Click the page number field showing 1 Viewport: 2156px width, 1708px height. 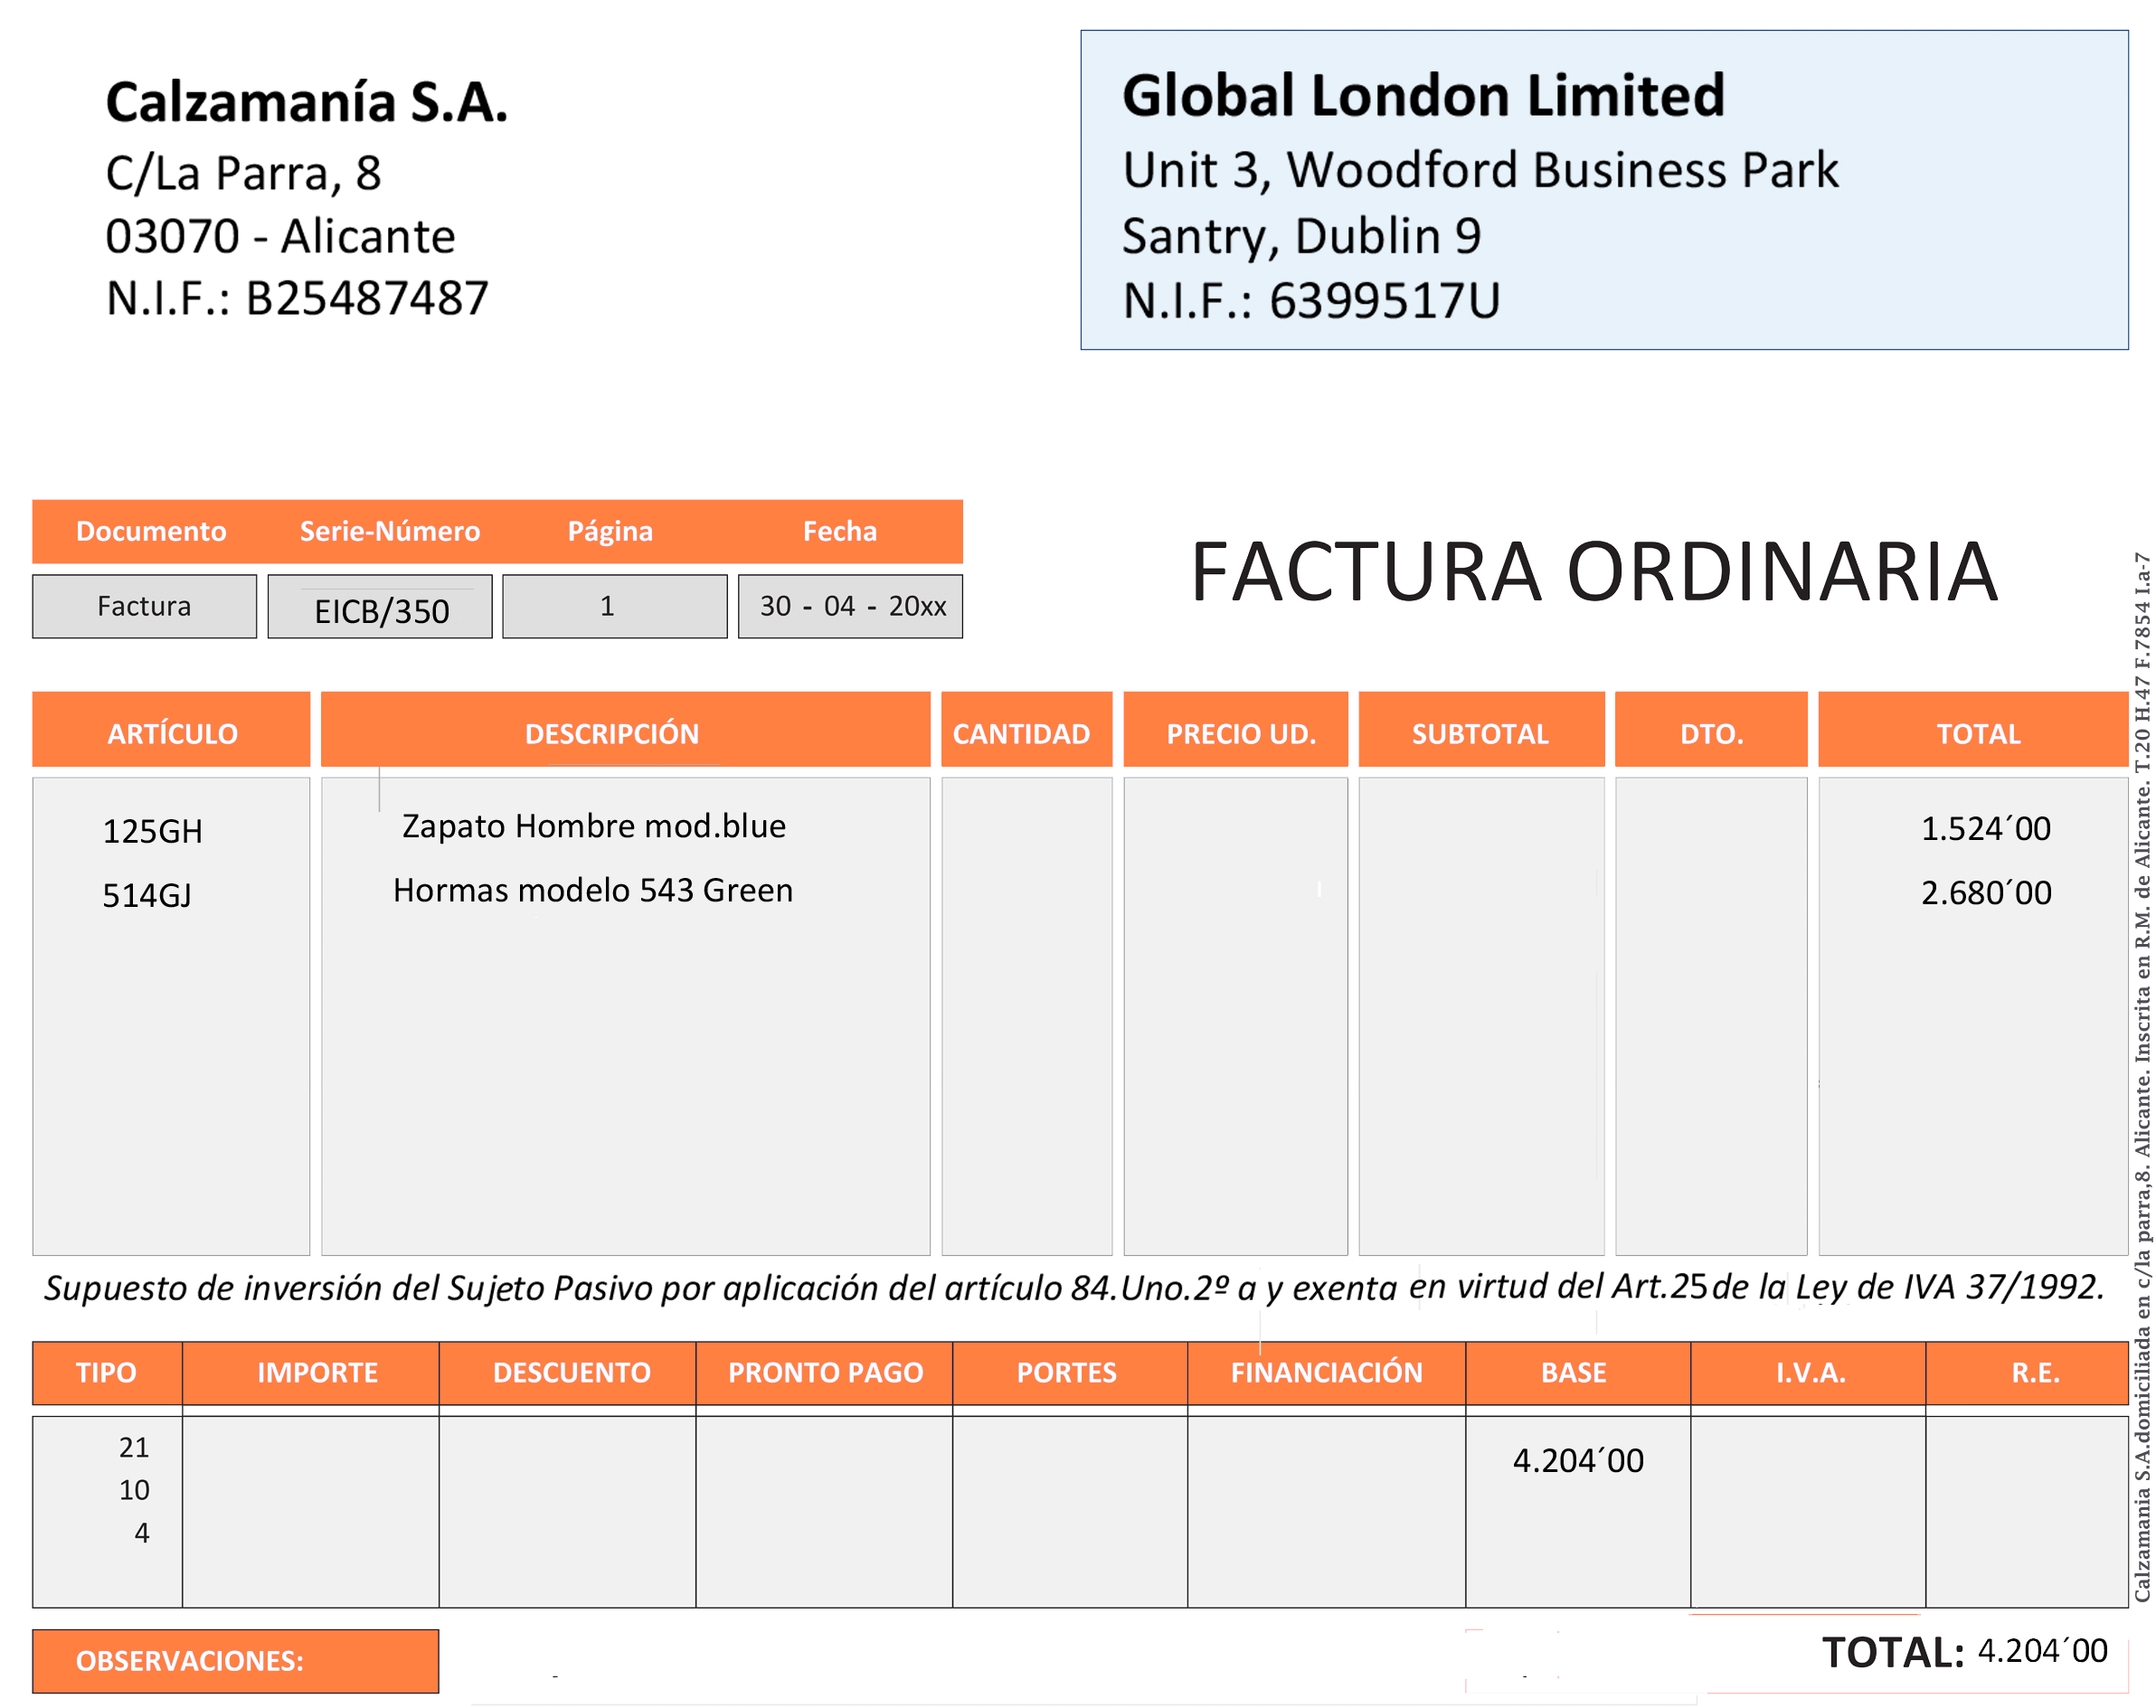(614, 606)
